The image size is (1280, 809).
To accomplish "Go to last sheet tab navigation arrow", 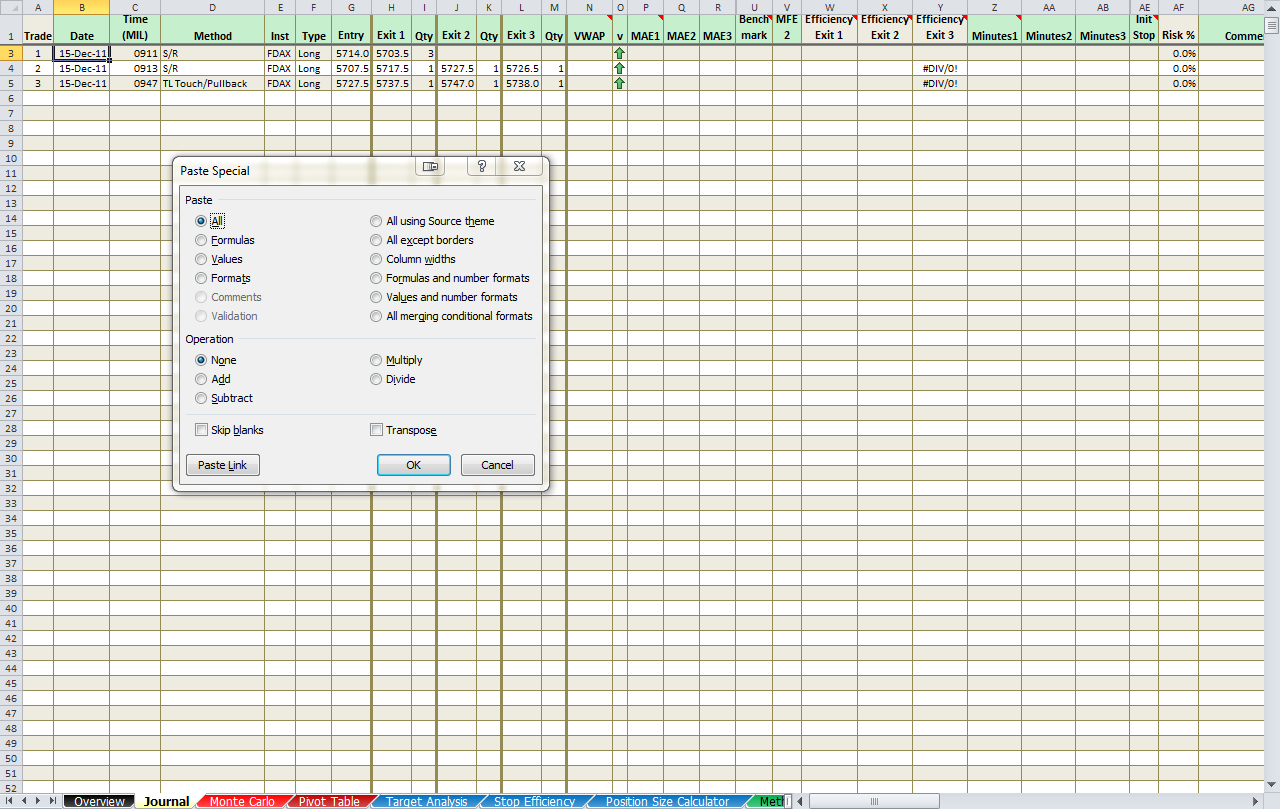I will [53, 801].
